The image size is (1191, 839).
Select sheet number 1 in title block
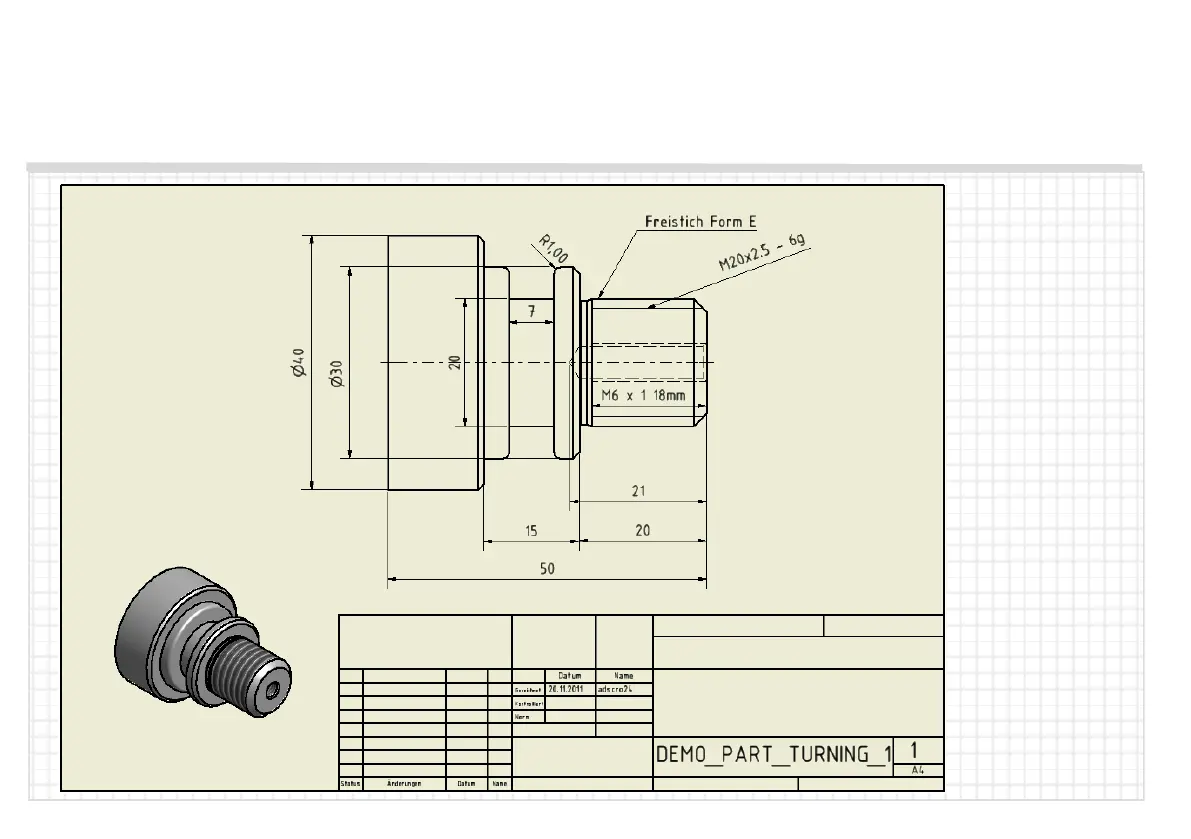(x=914, y=750)
